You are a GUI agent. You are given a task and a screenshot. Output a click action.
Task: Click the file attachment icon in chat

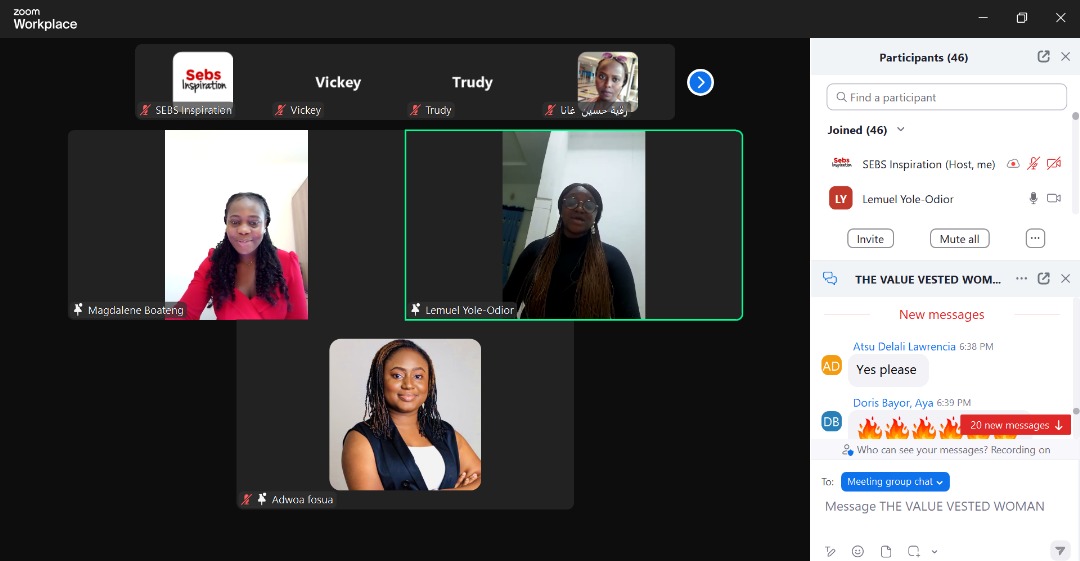tap(885, 551)
